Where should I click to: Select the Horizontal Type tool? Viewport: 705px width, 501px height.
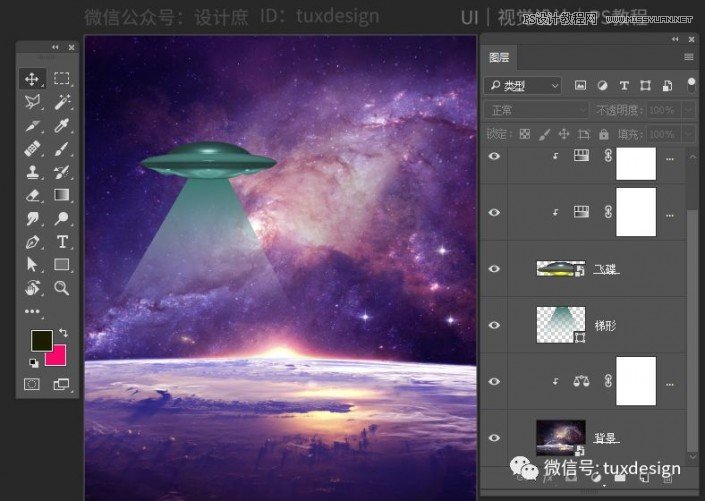click(62, 242)
